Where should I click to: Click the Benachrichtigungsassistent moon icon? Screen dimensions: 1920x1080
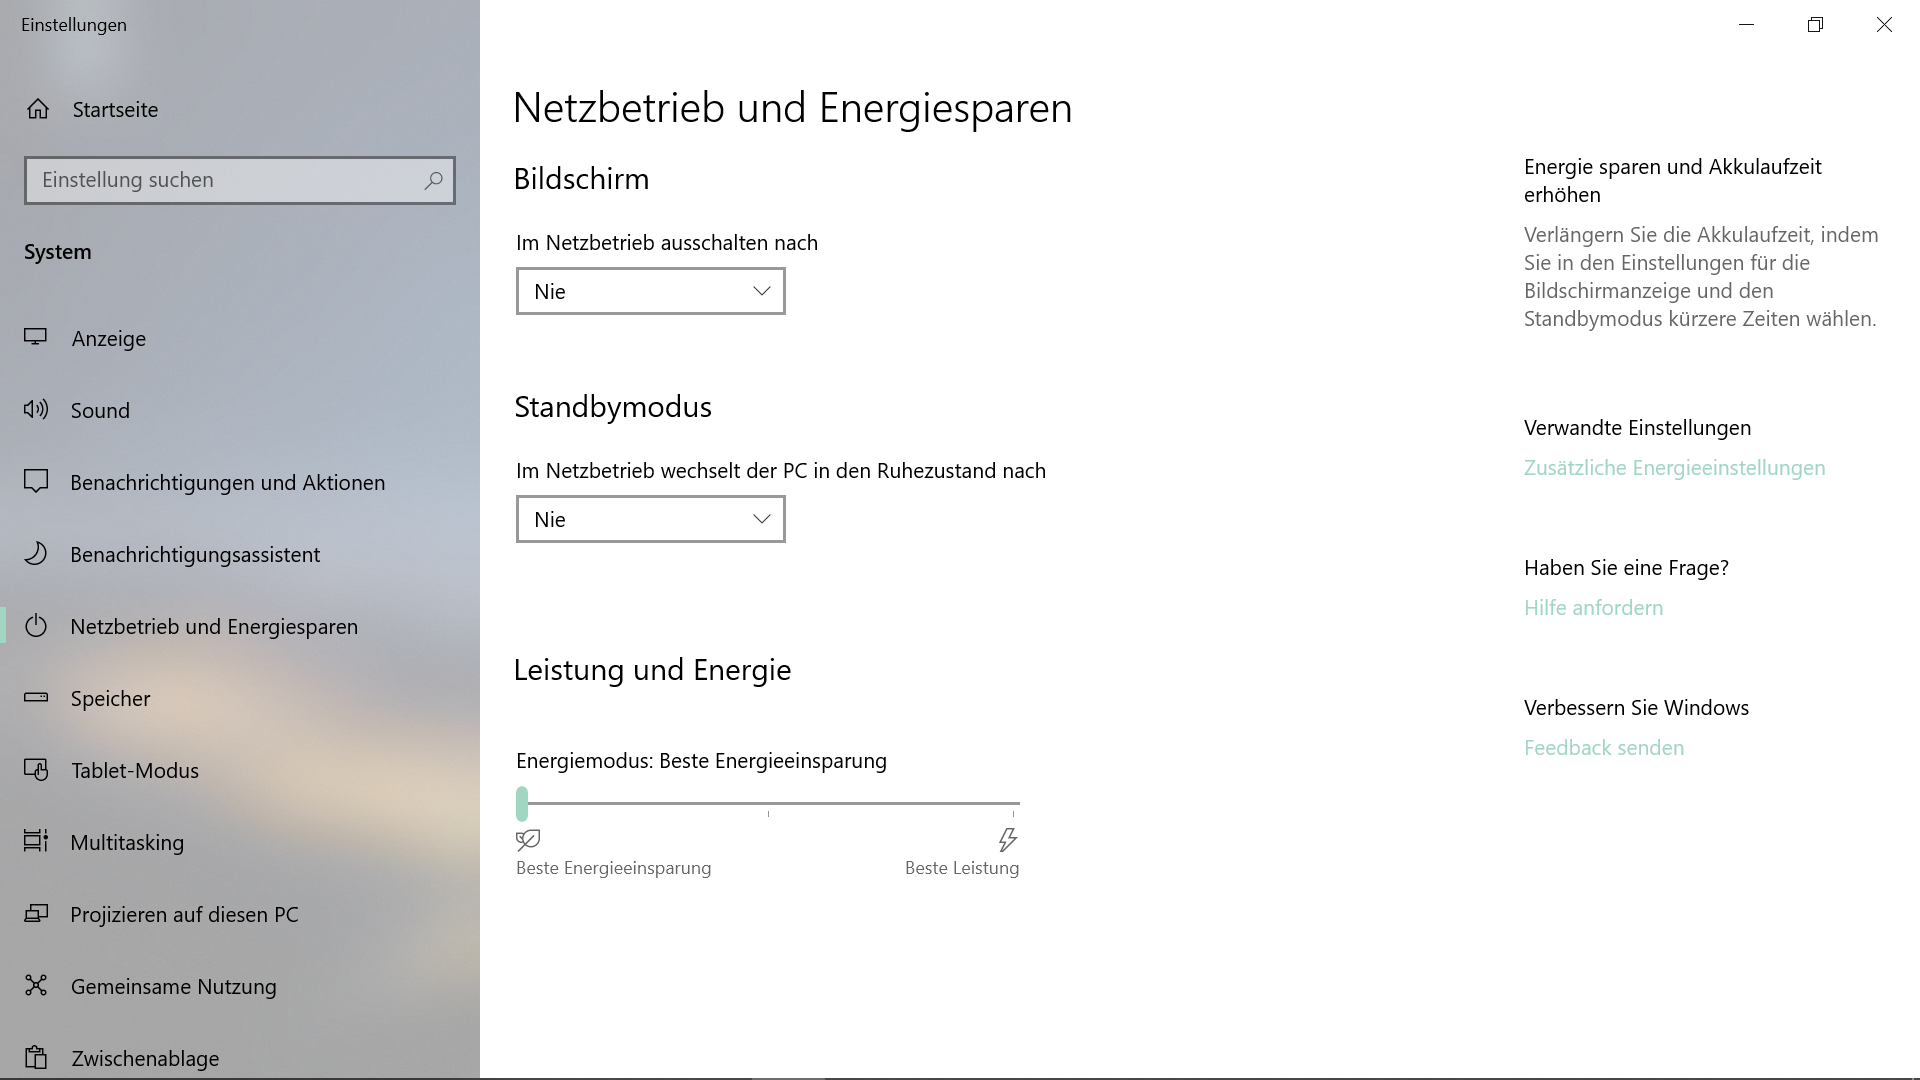point(36,553)
